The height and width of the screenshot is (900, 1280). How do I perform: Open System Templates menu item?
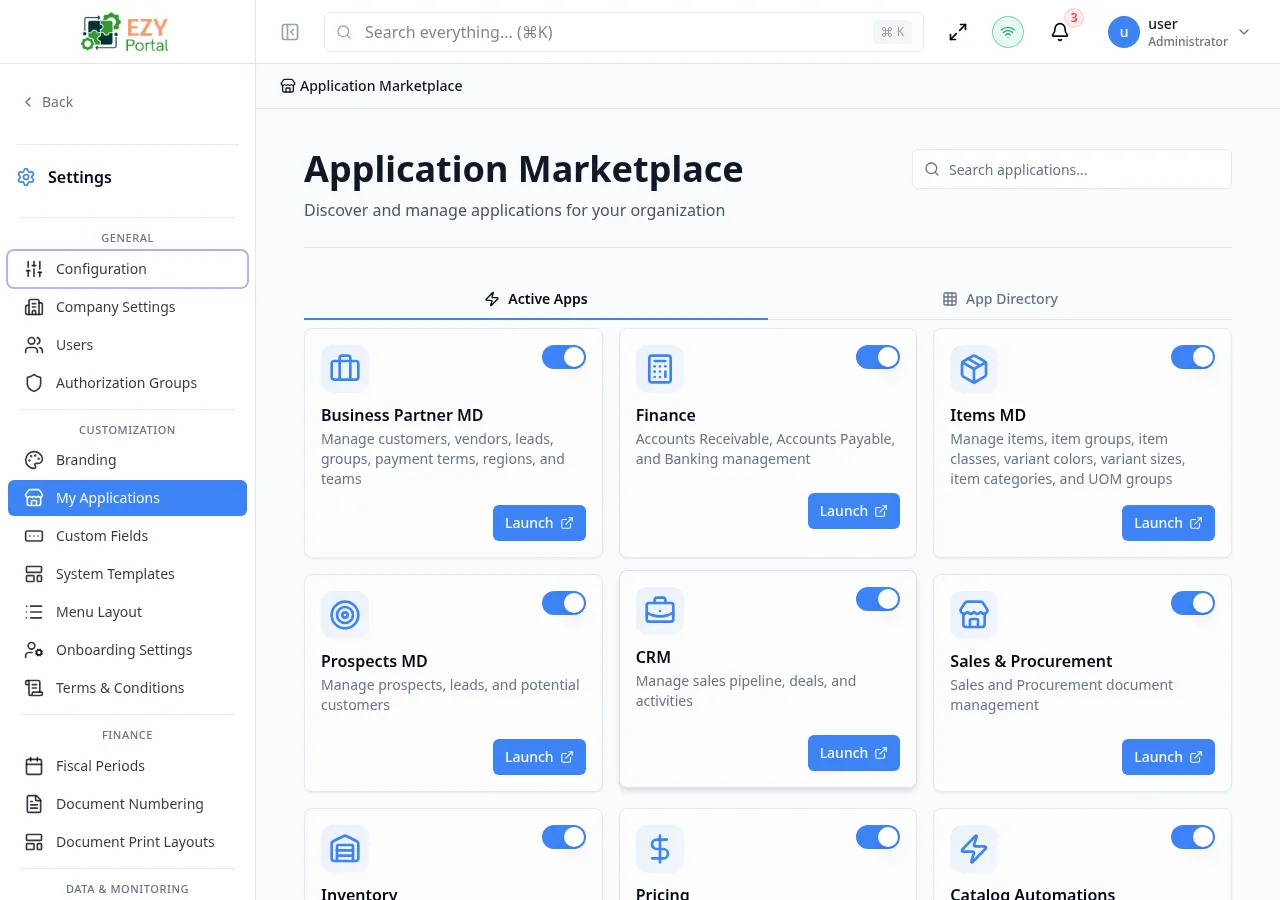[127, 574]
